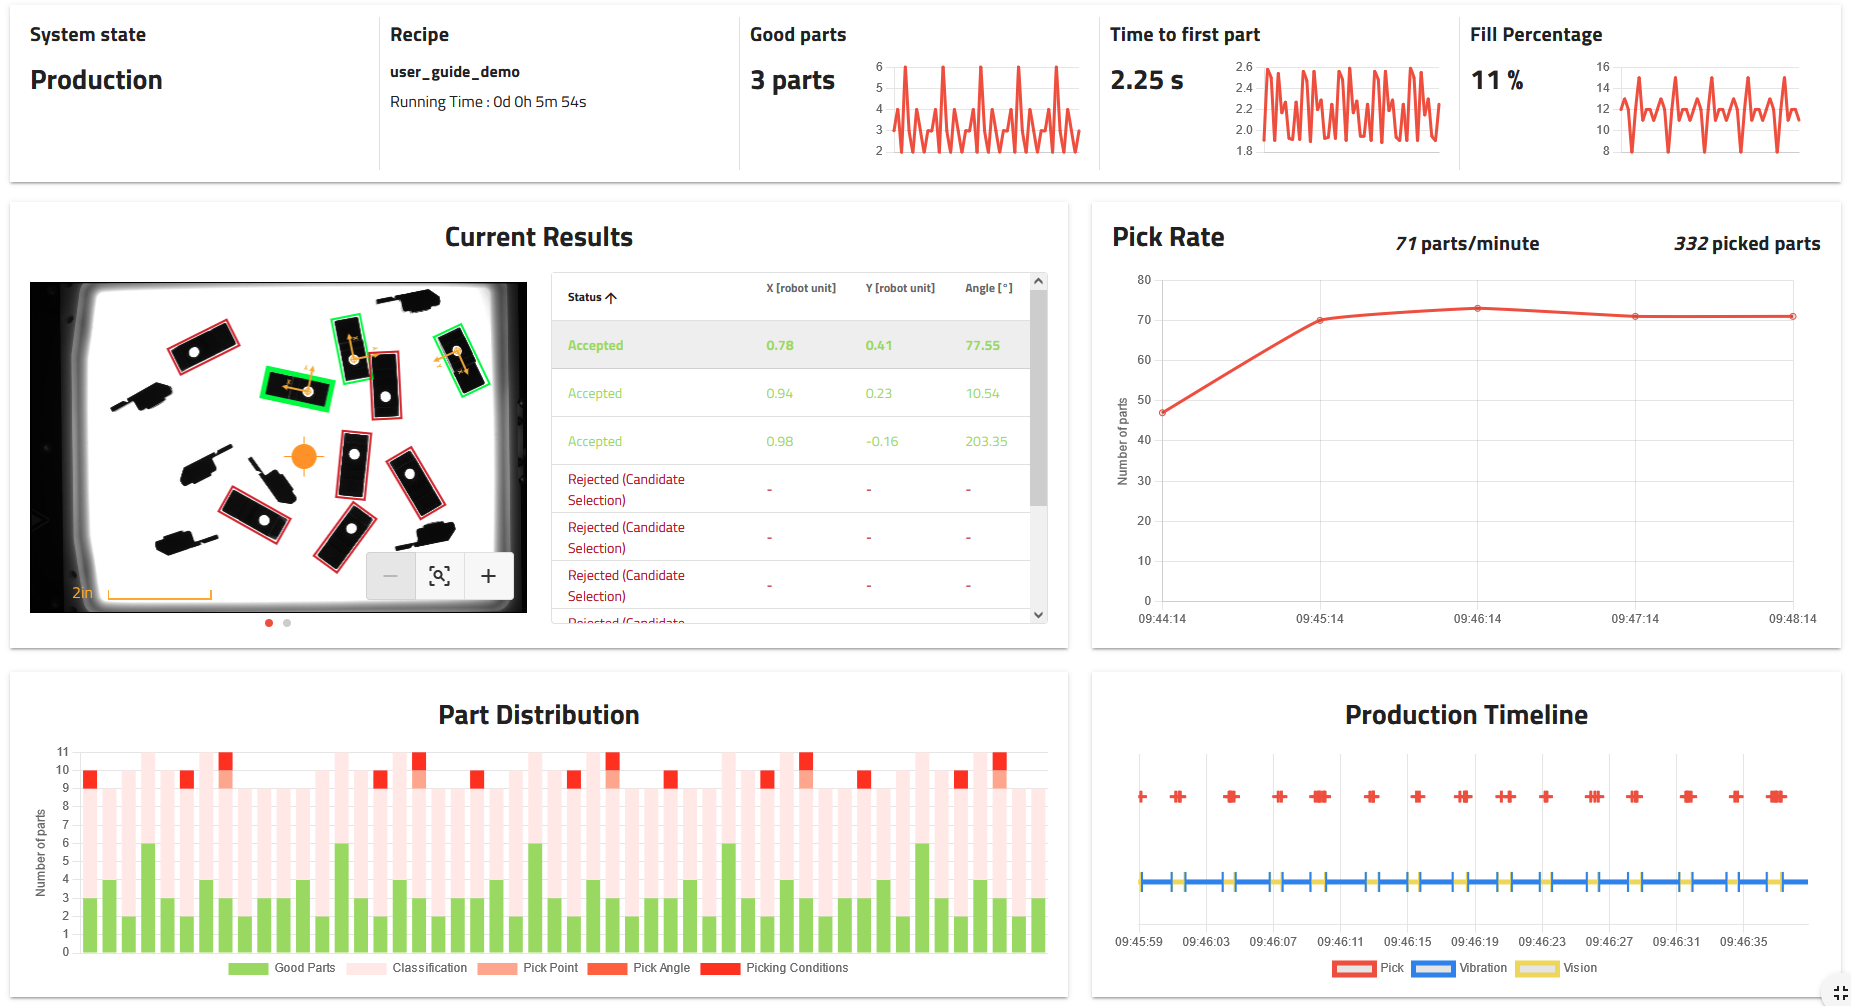
Task: Zoom in on the camera image
Action: pos(488,576)
